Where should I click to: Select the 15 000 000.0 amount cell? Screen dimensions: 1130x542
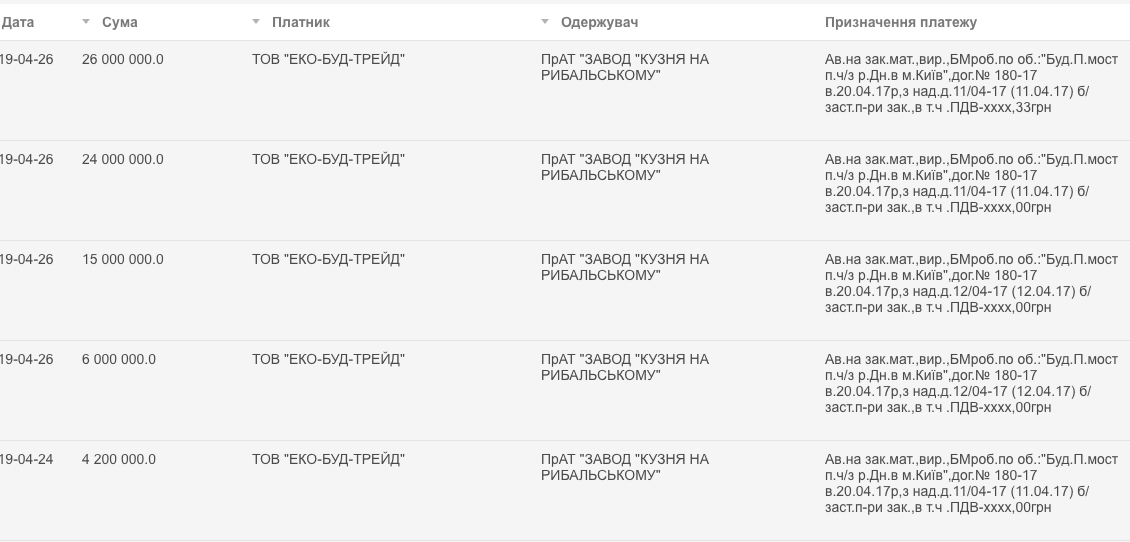pyautogui.click(x=123, y=259)
